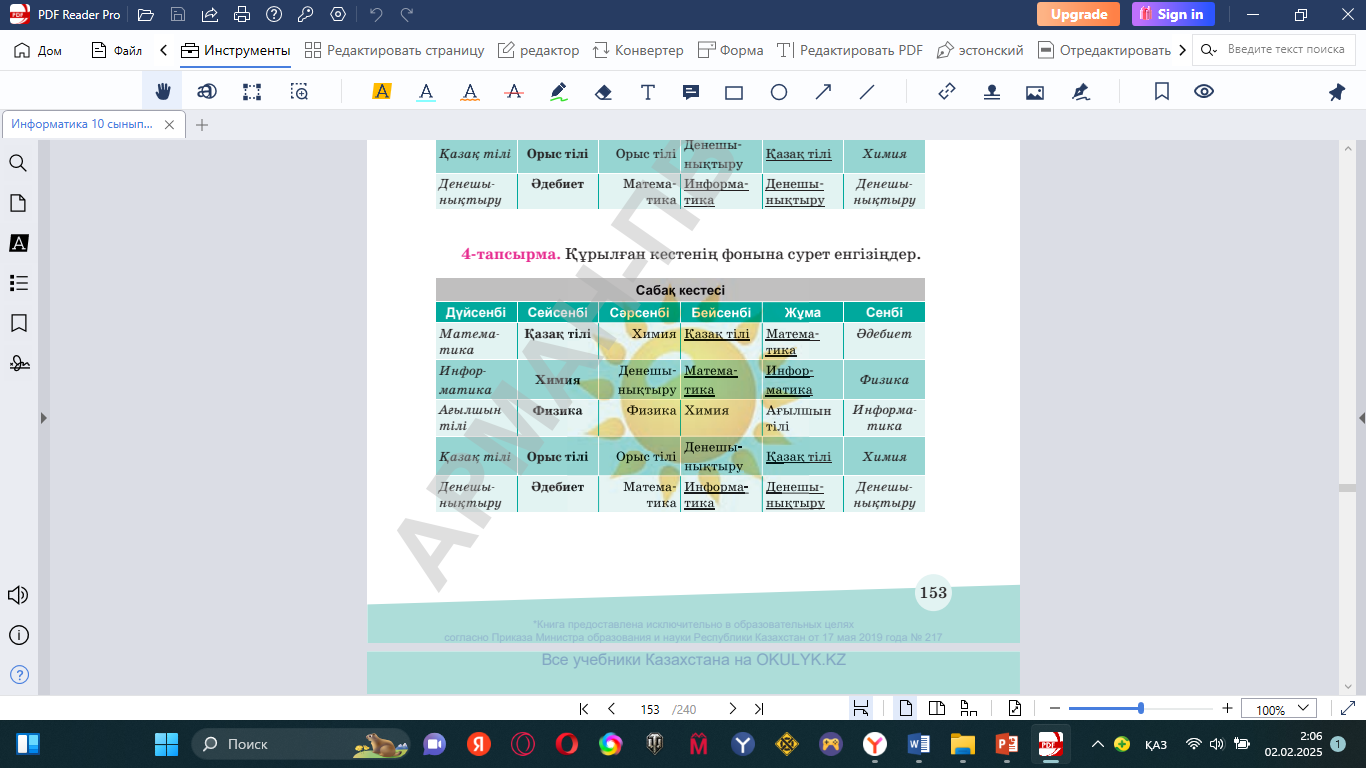Viewport: 1366px width, 768px height.
Task: Open the search panel in left sidebar
Action: point(18,163)
